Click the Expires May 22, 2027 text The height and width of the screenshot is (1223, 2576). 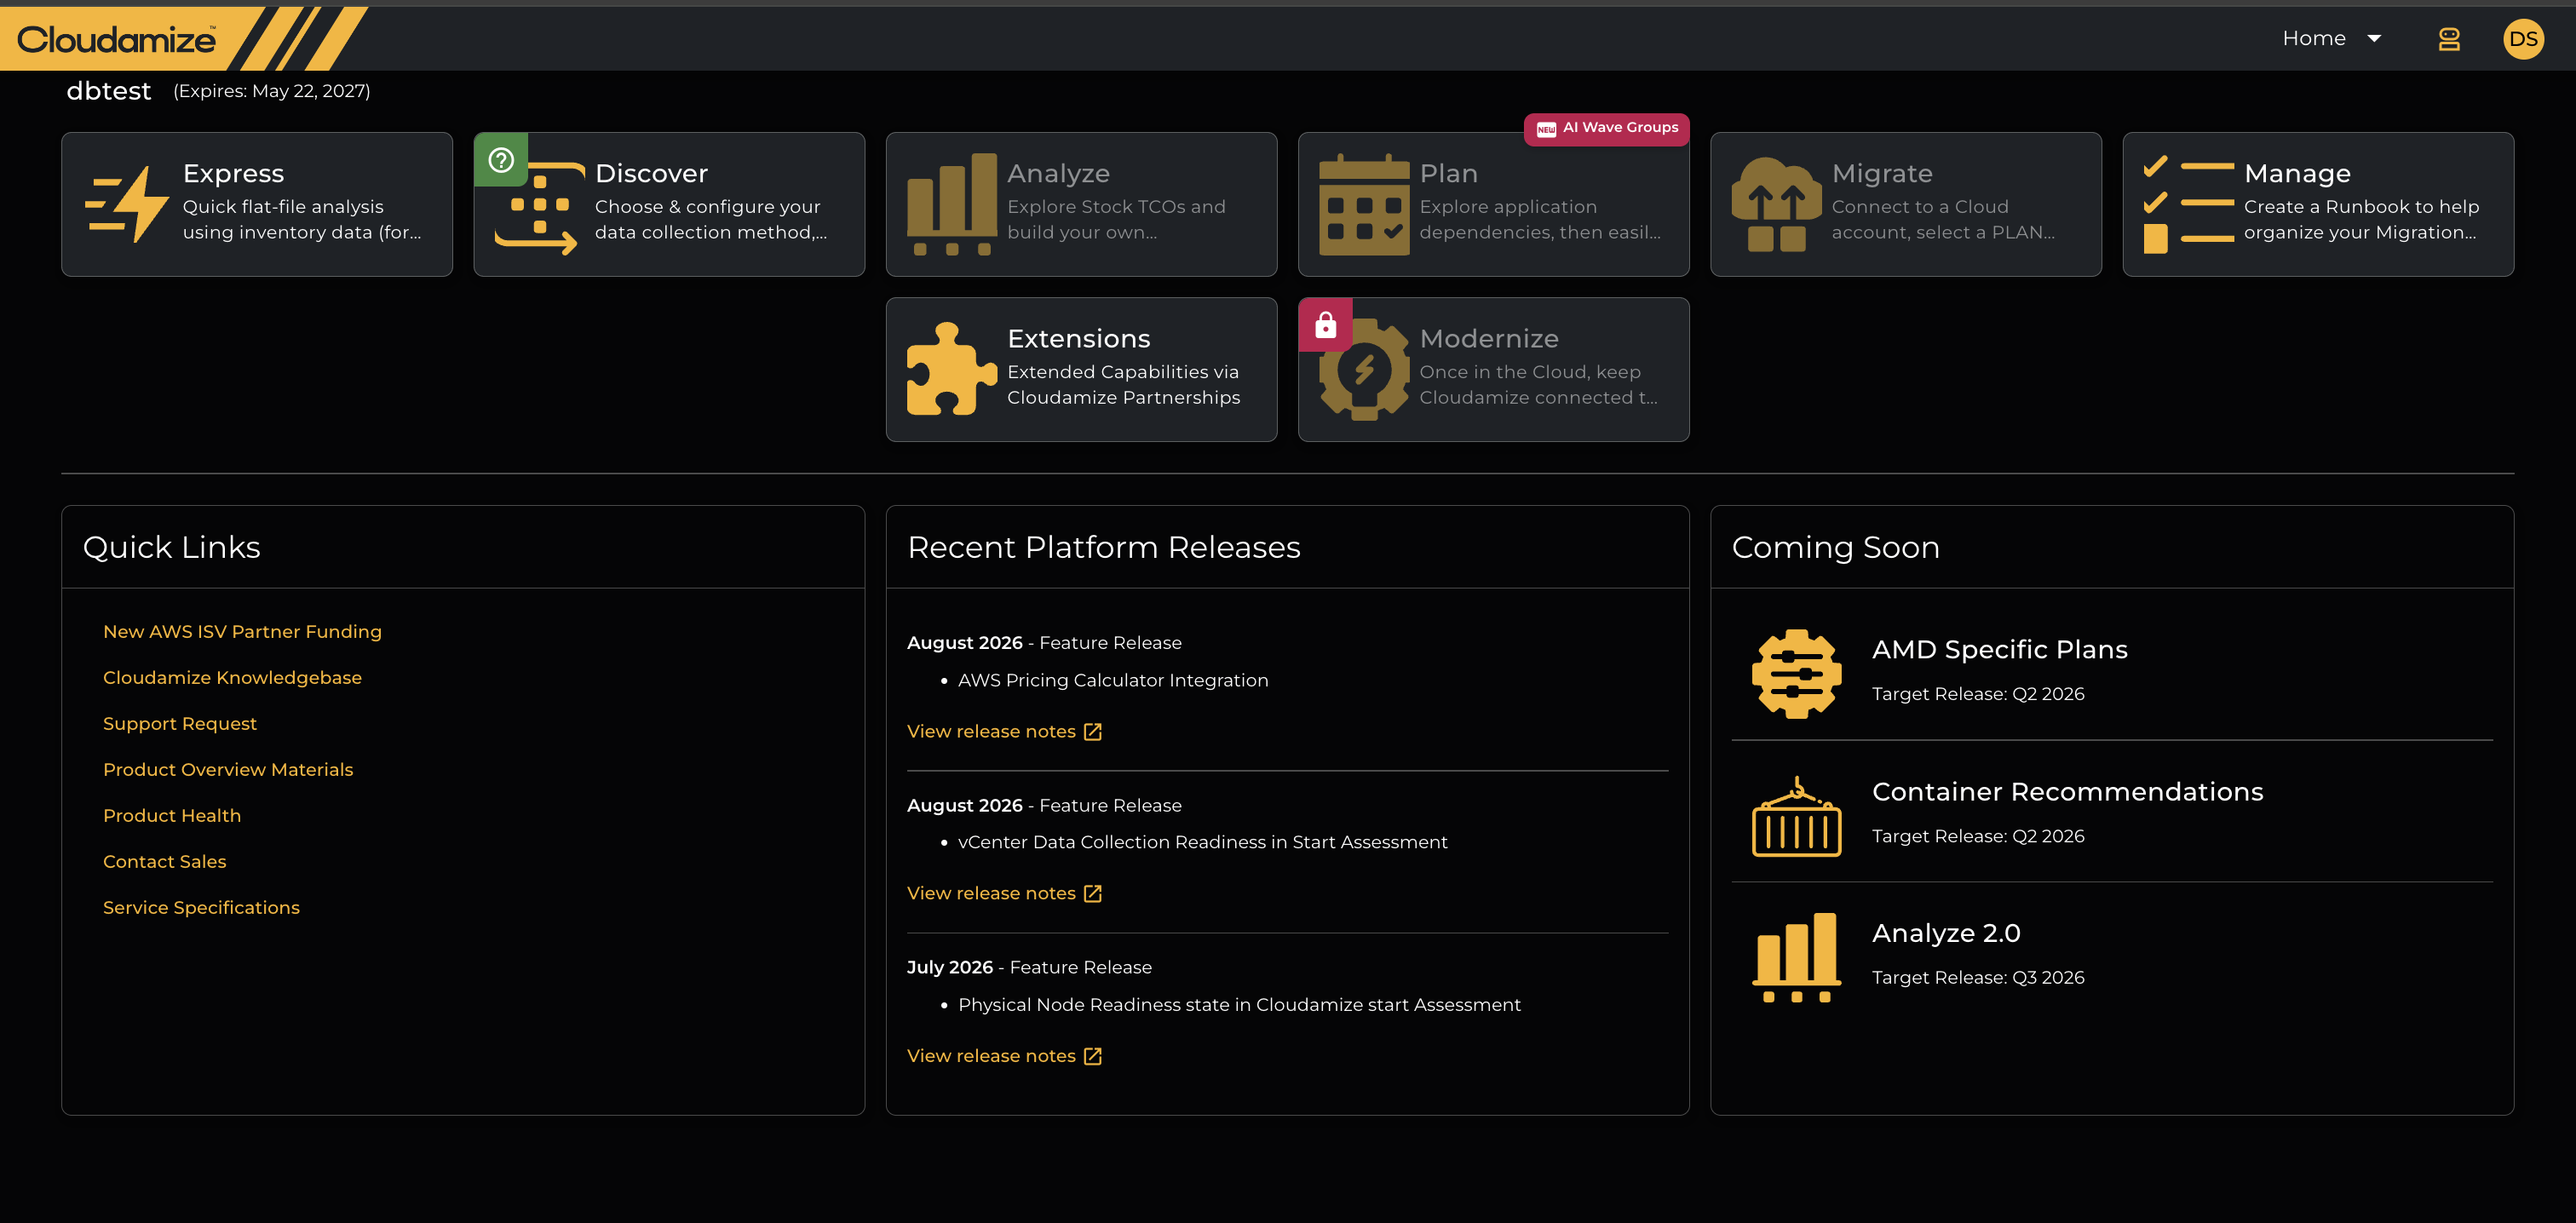[272, 91]
